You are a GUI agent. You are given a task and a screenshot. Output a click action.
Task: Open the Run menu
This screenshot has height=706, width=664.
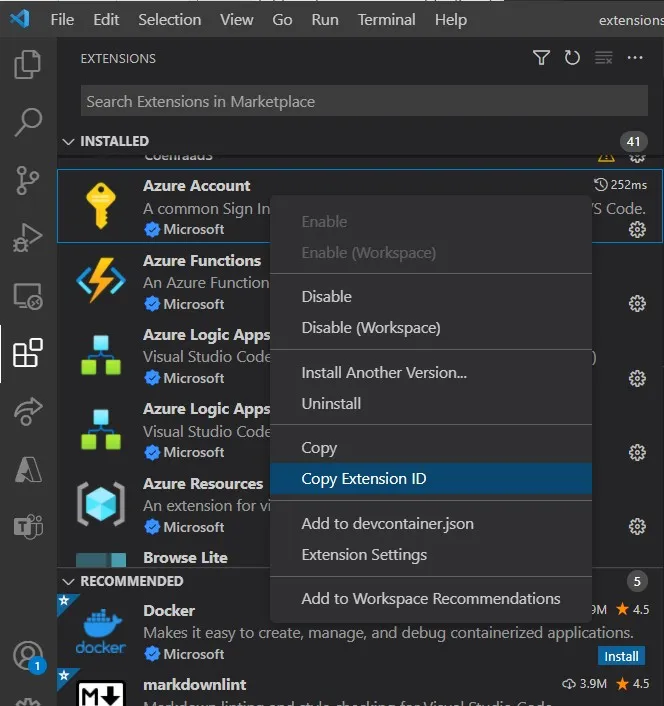click(325, 20)
